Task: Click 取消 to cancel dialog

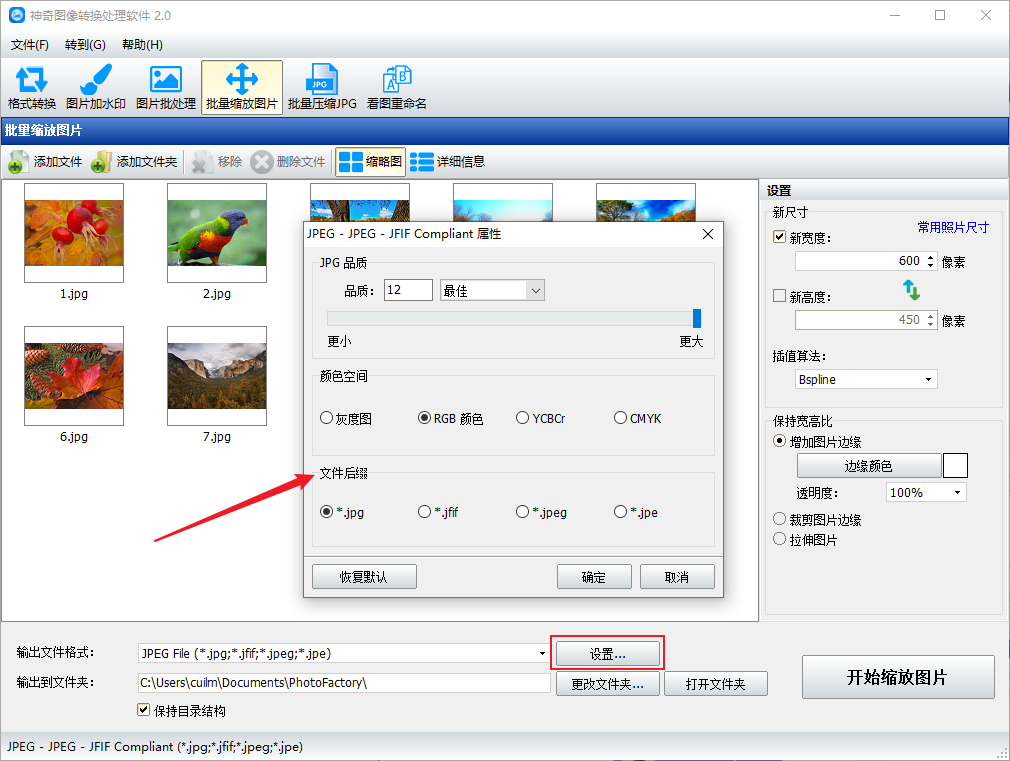Action: click(677, 577)
